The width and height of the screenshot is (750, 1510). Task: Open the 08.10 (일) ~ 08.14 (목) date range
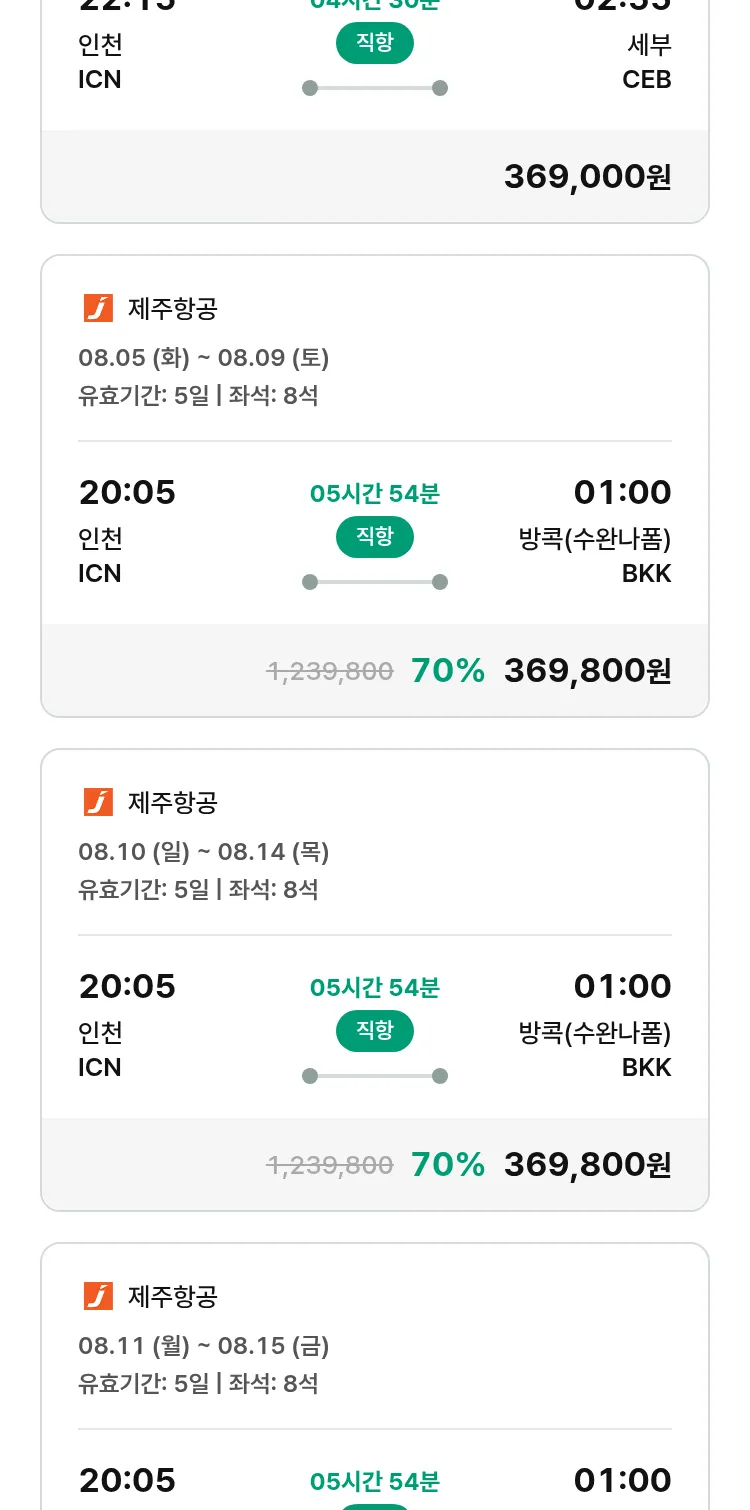[x=204, y=852]
